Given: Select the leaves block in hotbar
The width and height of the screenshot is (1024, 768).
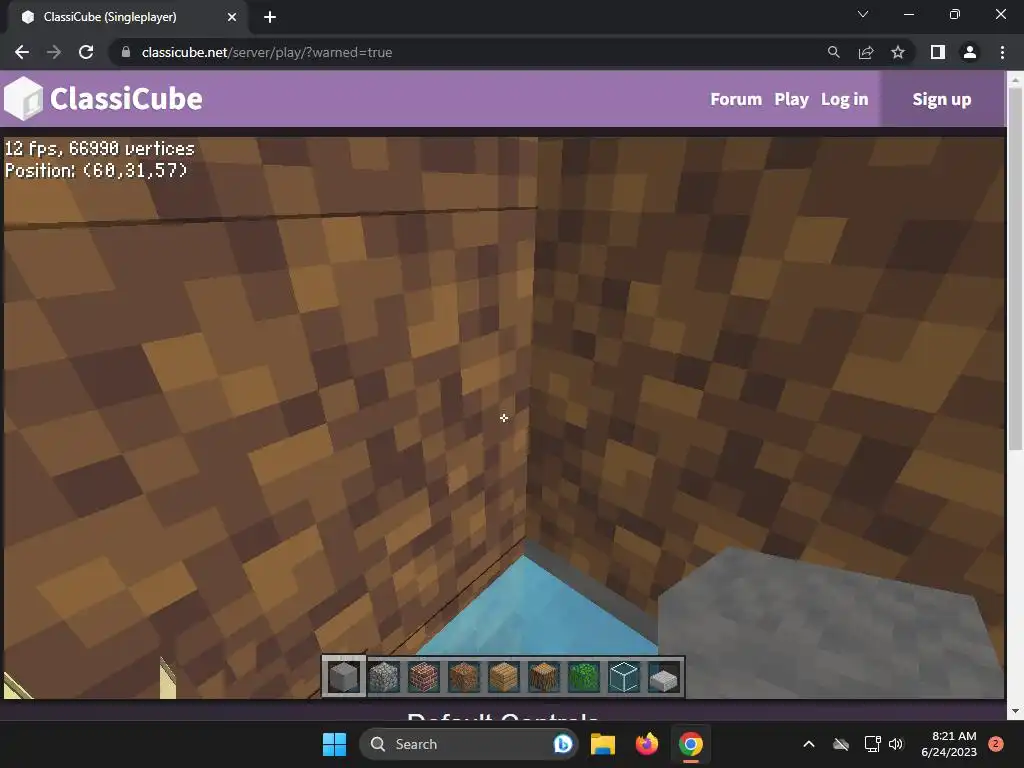Looking at the screenshot, I should [583, 677].
